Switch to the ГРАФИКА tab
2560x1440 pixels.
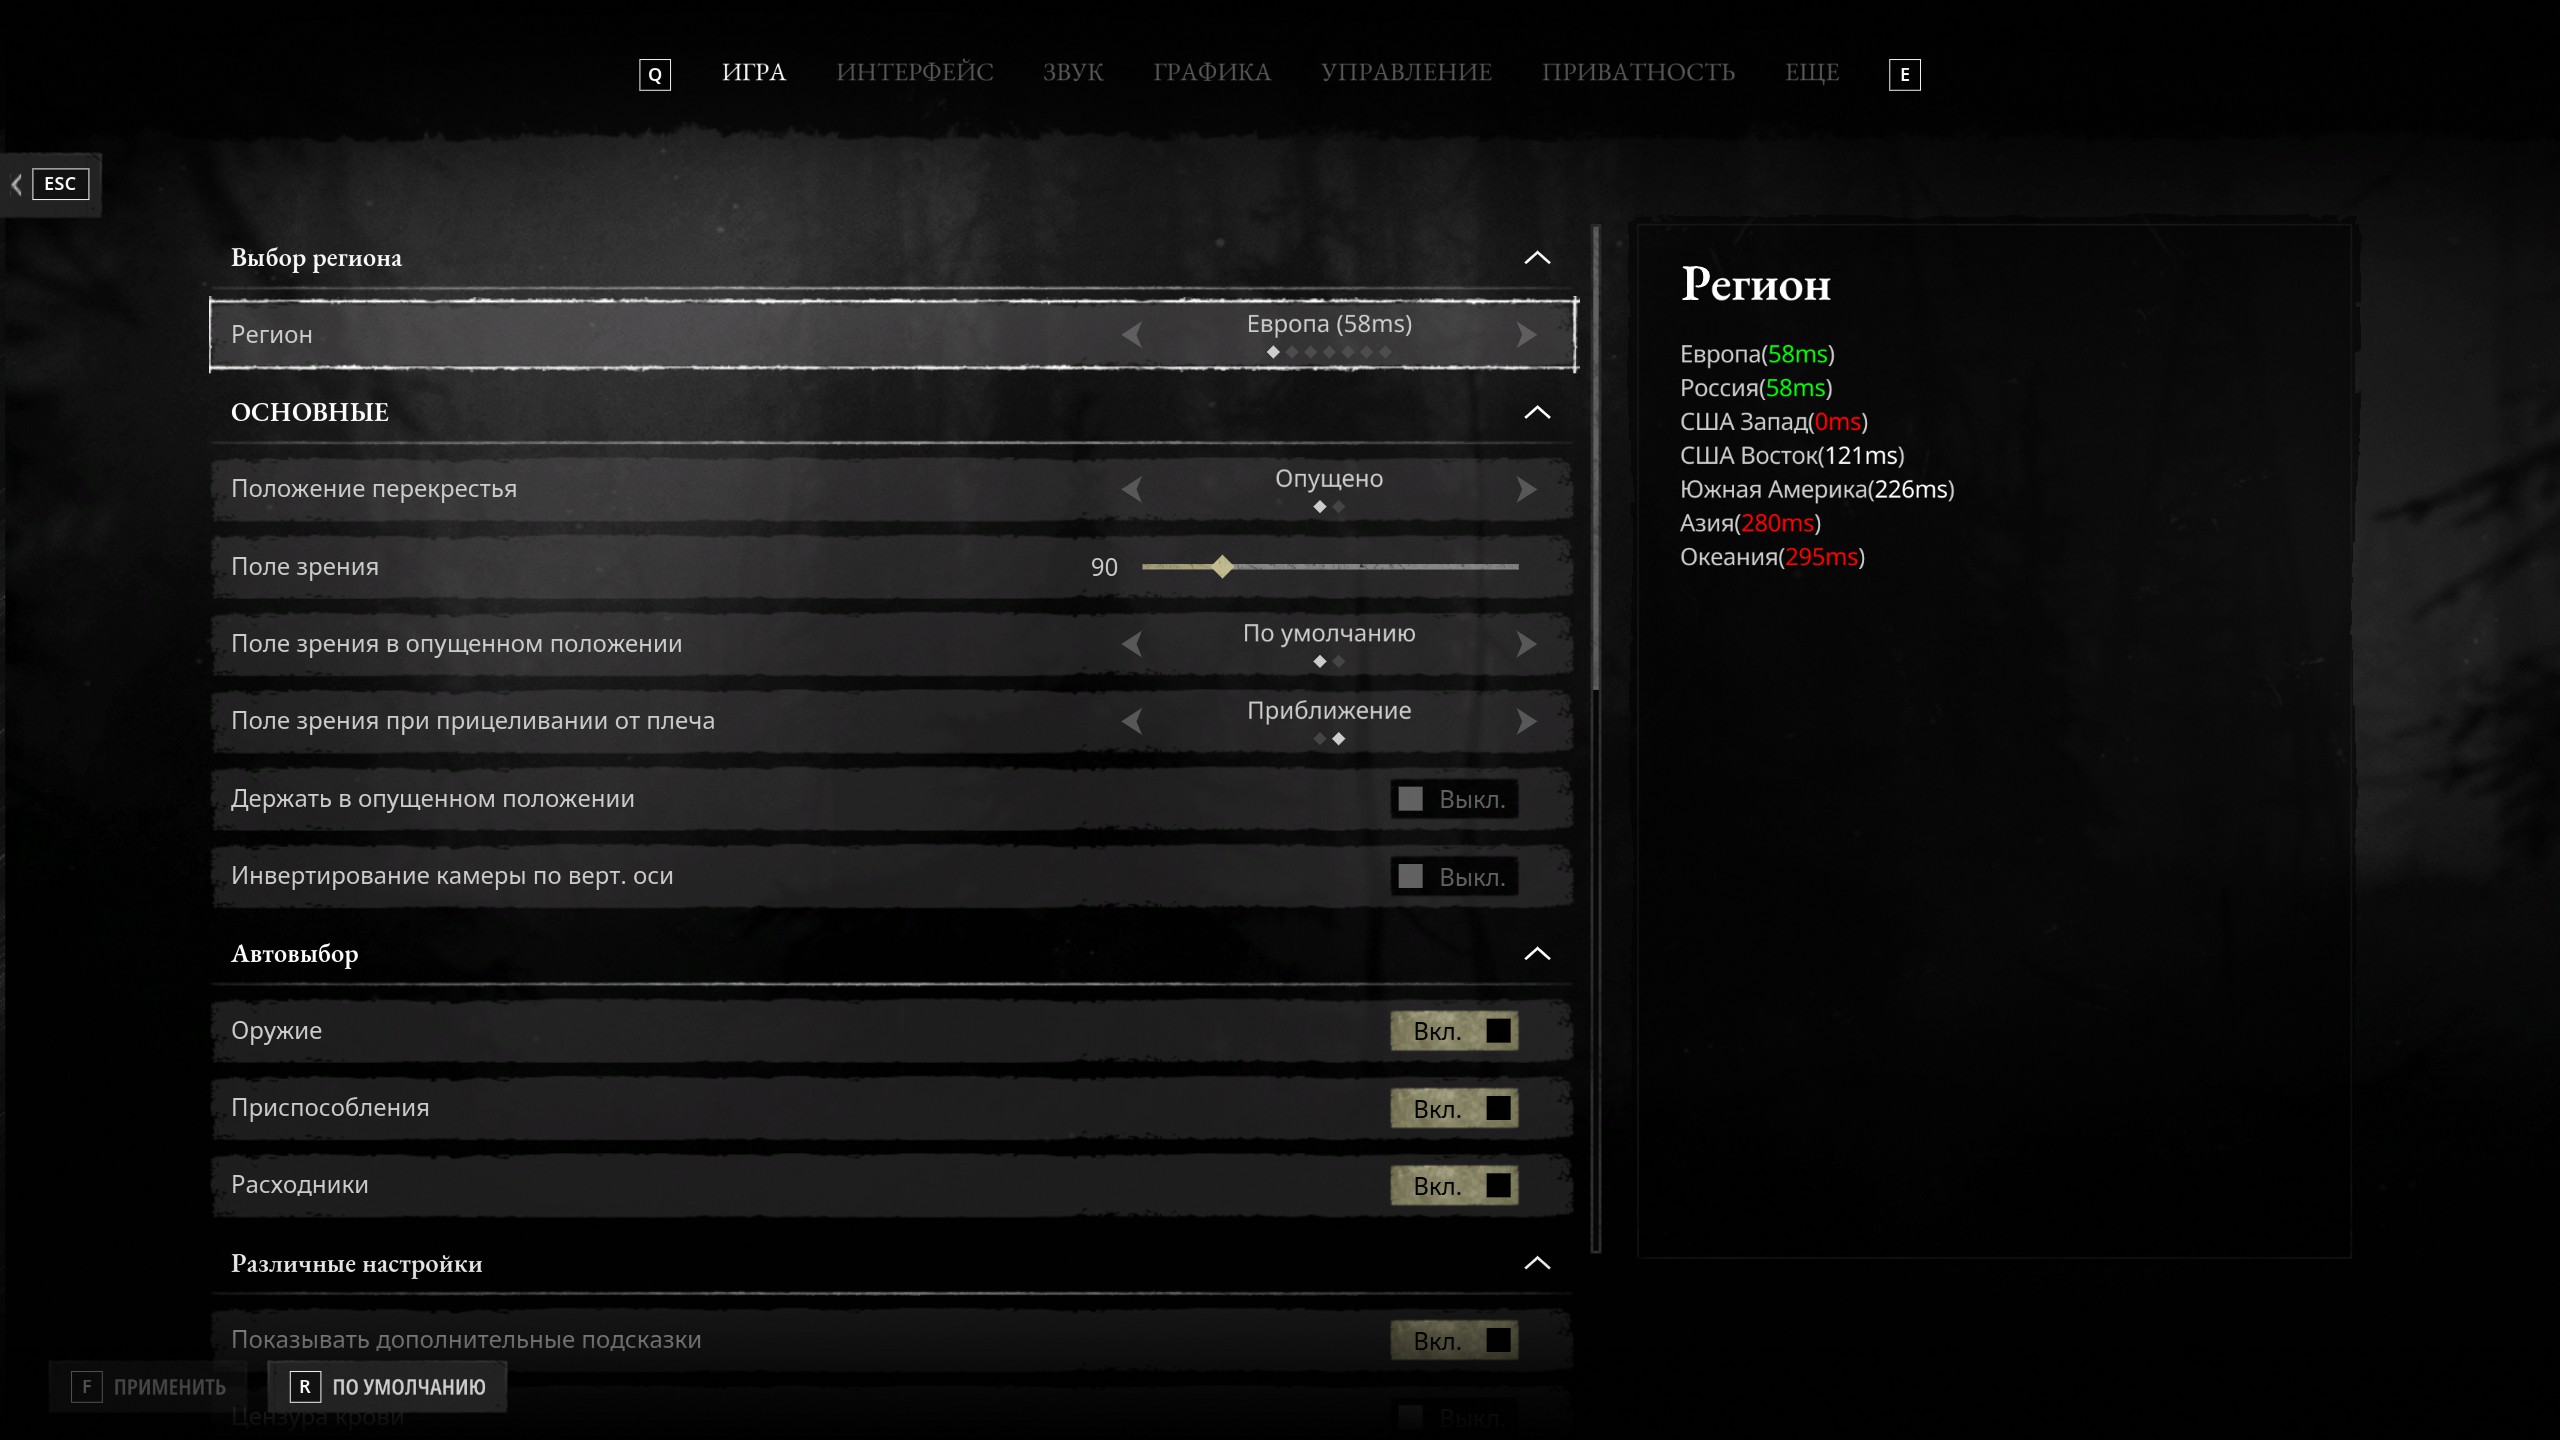tap(1212, 73)
